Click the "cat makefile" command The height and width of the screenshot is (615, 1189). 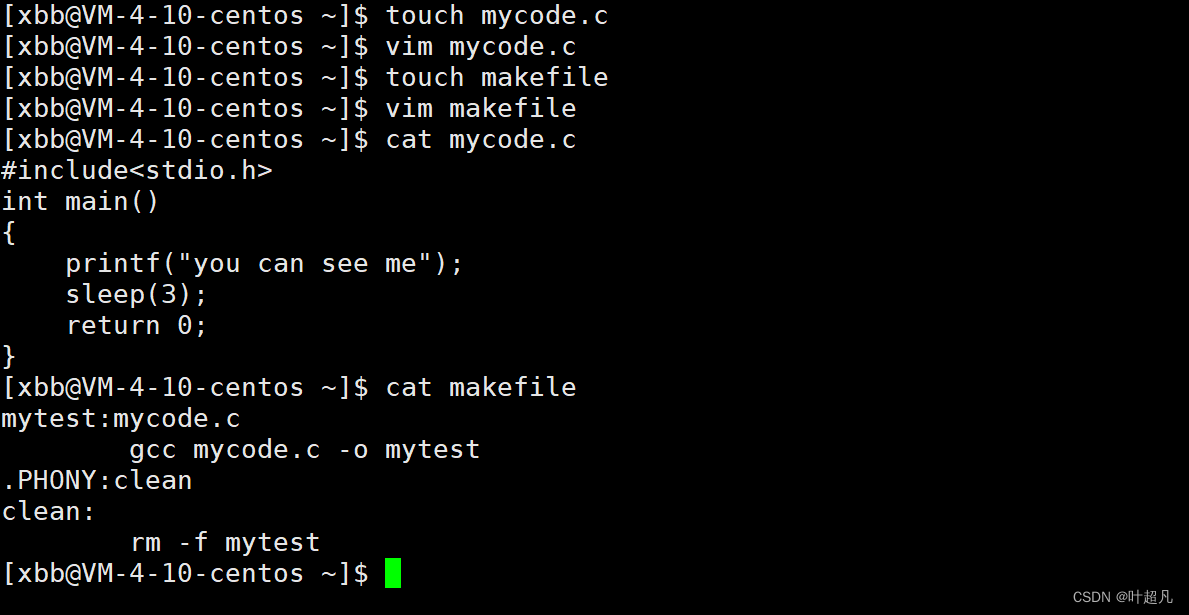(x=480, y=387)
